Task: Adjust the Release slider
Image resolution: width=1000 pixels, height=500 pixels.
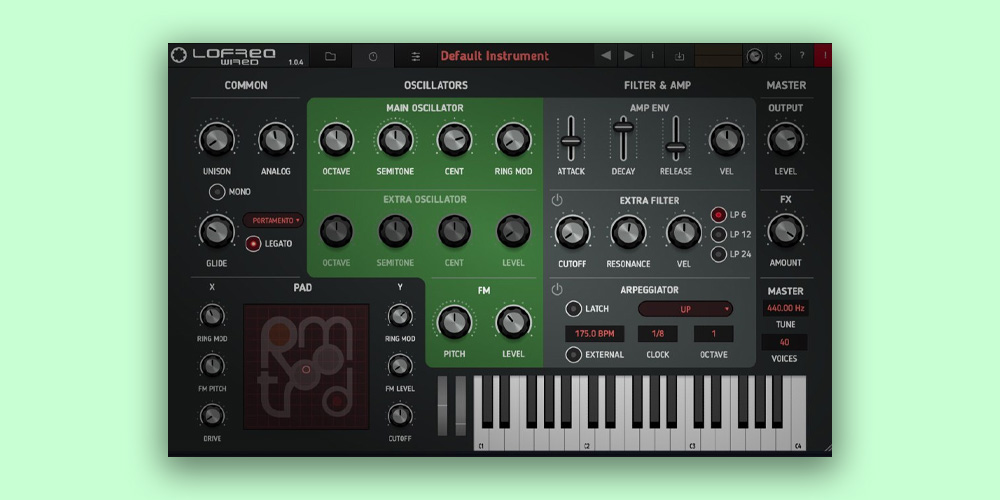Action: click(x=675, y=147)
